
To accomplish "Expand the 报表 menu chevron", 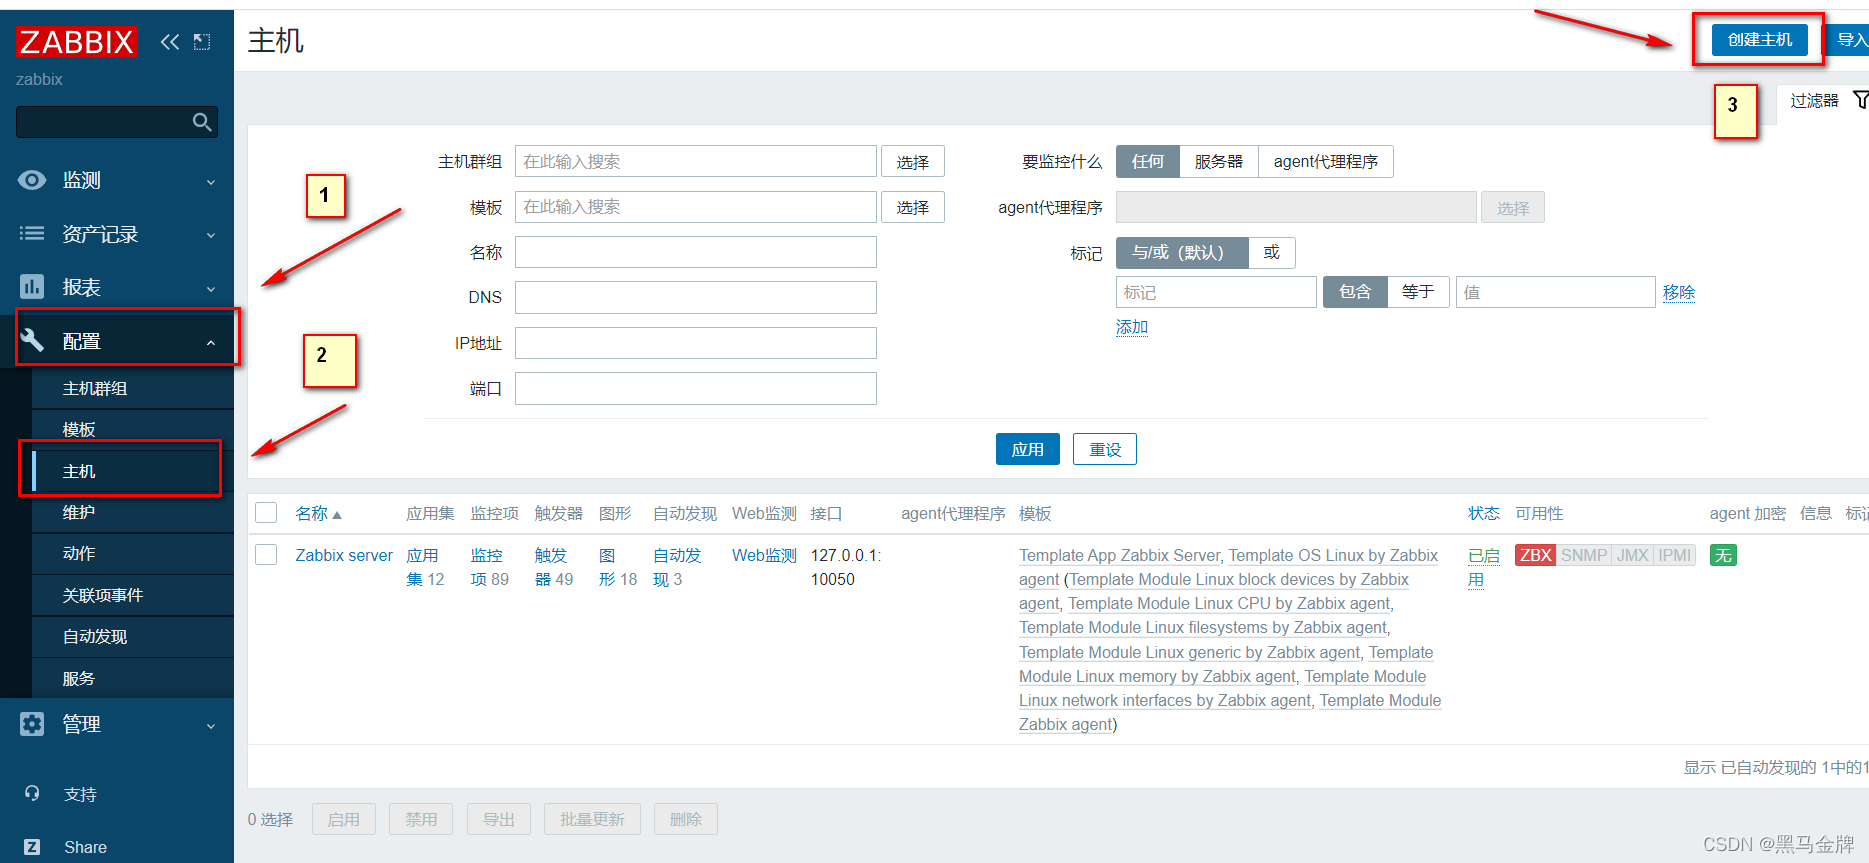I will (x=211, y=289).
